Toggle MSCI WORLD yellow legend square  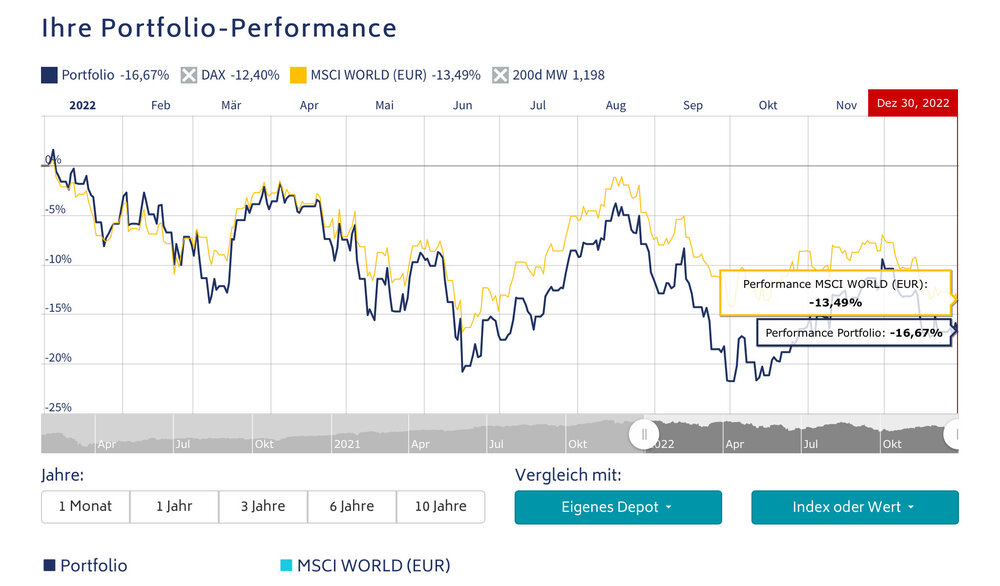point(298,75)
